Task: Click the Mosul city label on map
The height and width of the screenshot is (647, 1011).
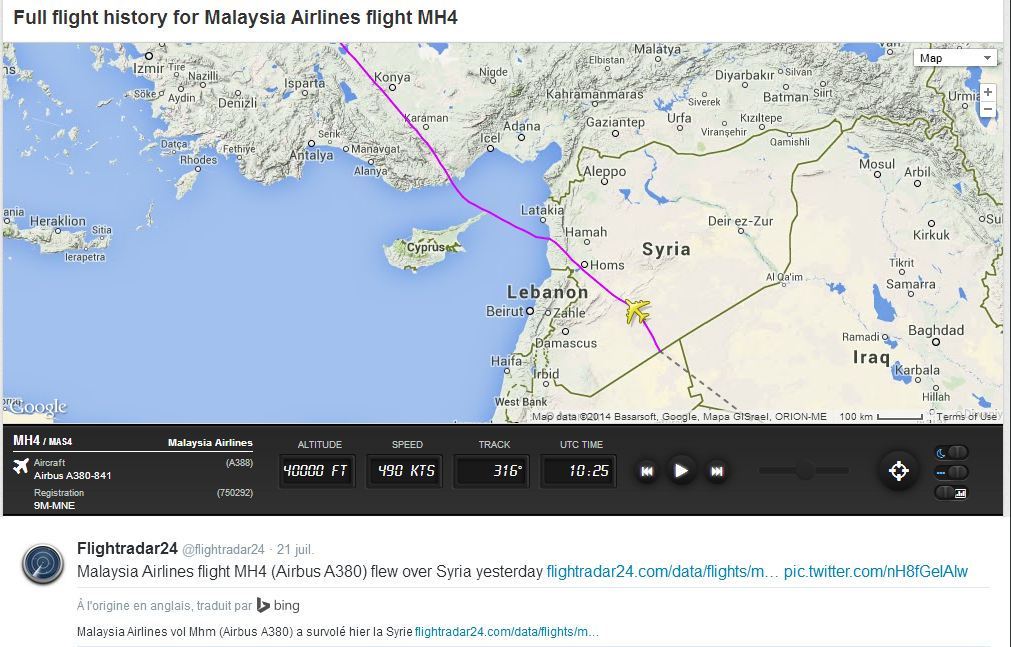Action: click(877, 164)
